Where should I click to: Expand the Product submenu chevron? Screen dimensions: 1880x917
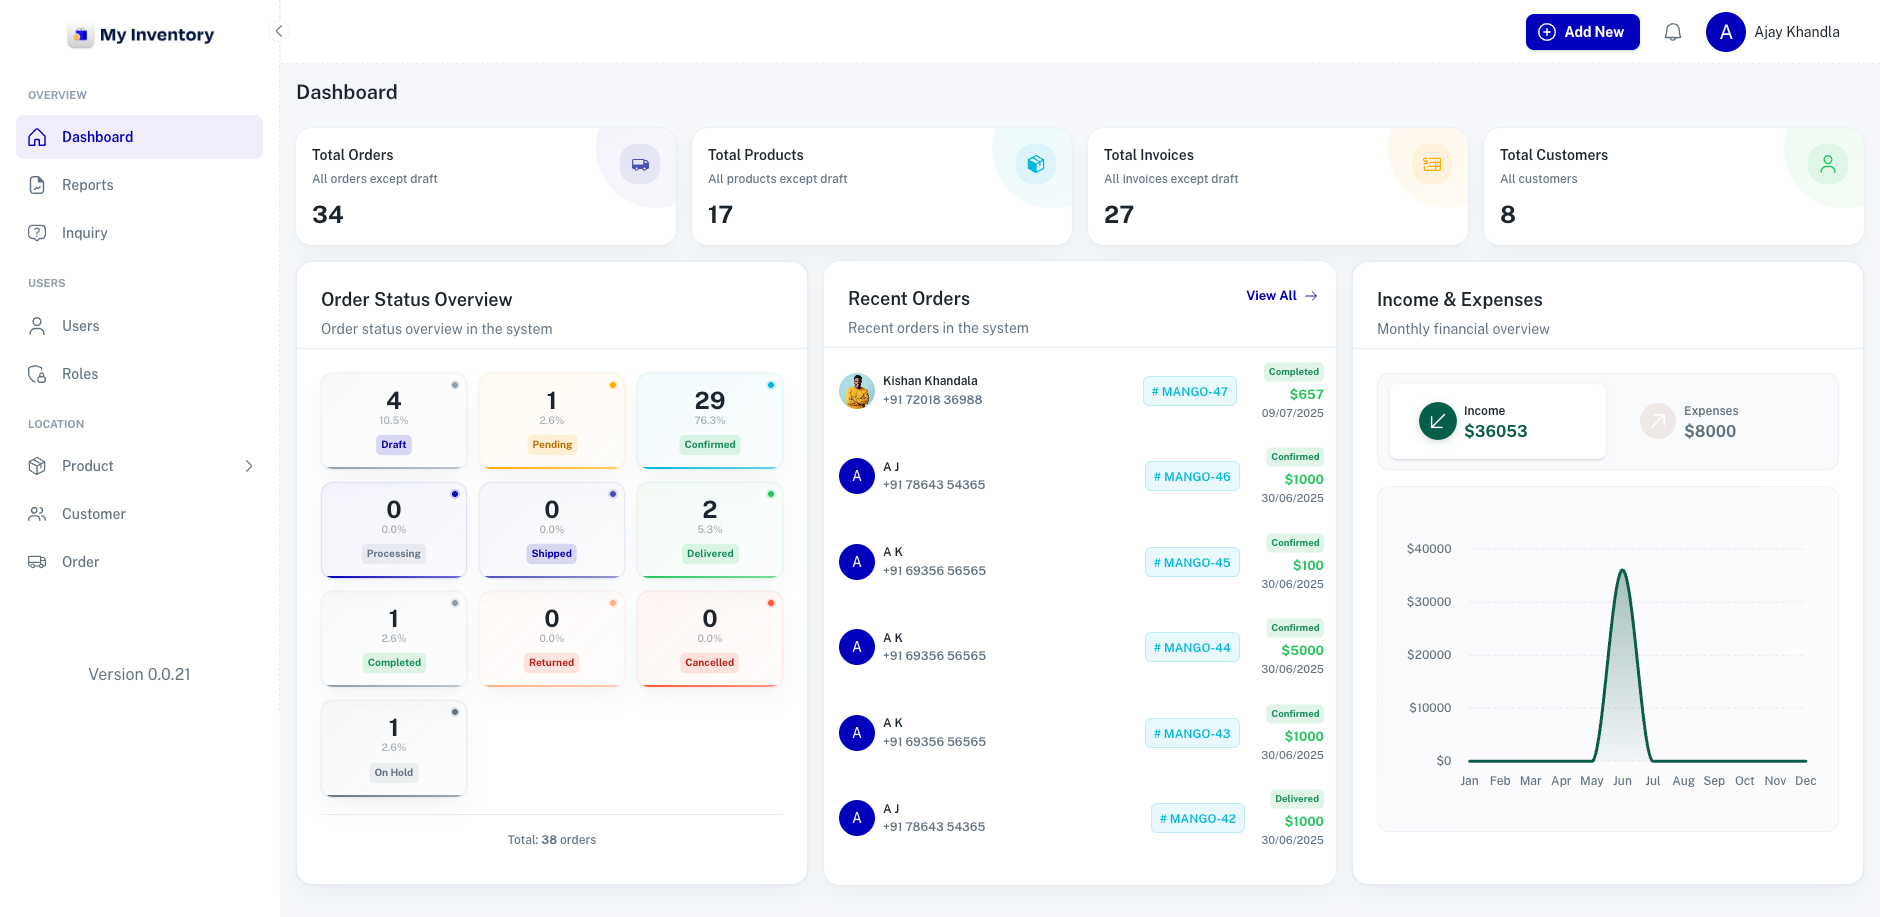click(249, 466)
